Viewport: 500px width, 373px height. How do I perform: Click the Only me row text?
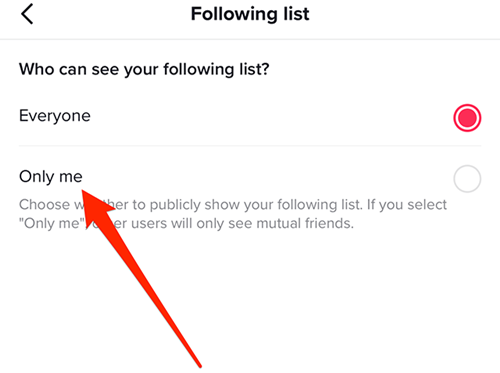pos(51,177)
